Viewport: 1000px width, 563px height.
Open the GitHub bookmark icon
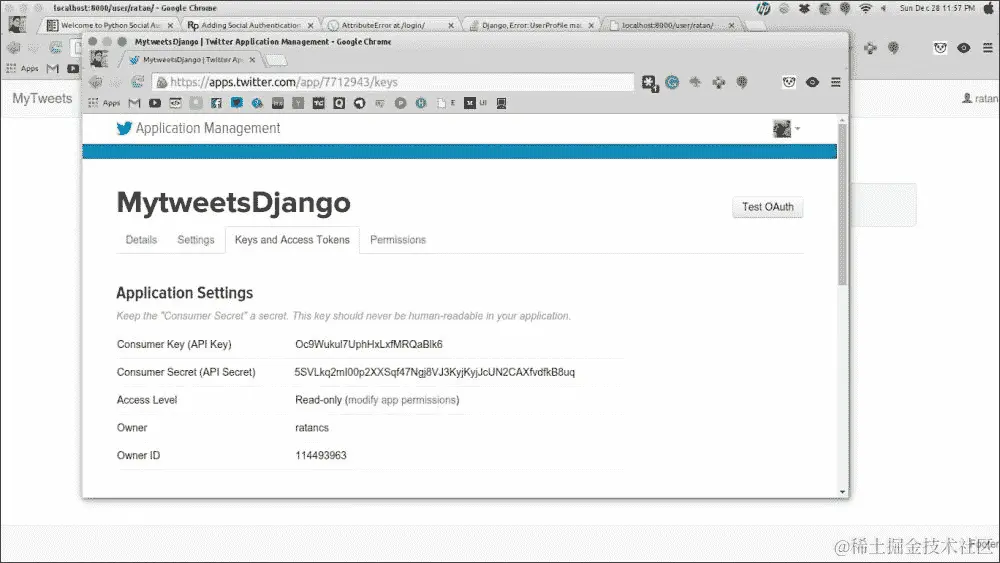(x=359, y=103)
